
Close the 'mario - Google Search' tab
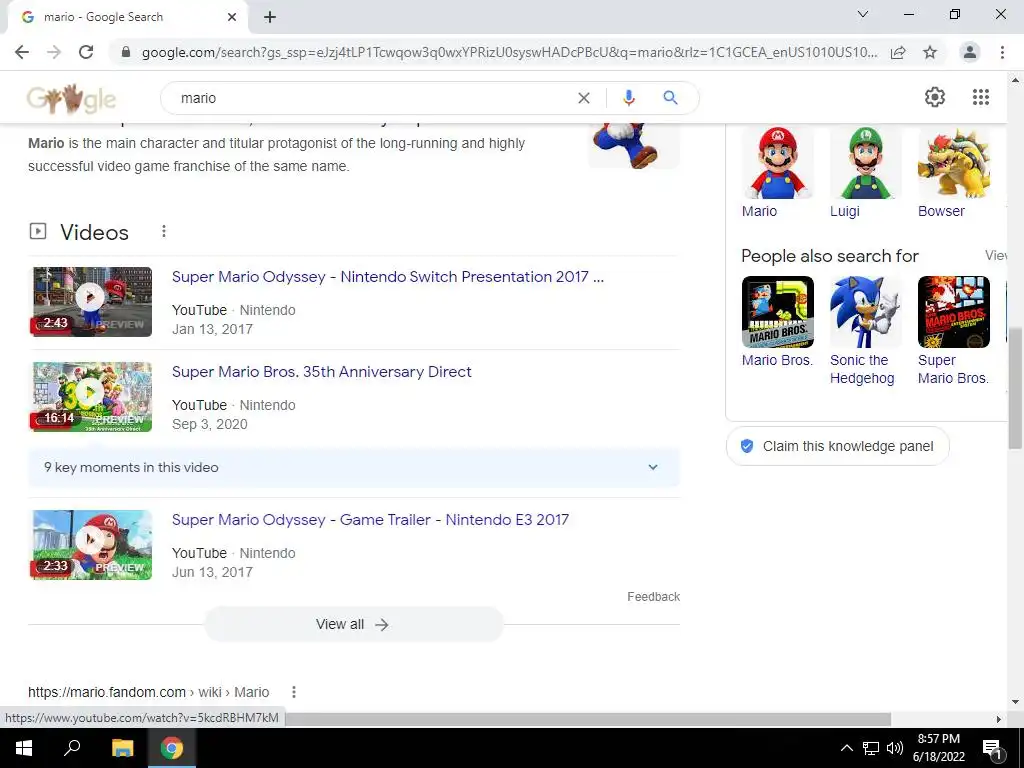pos(232,17)
